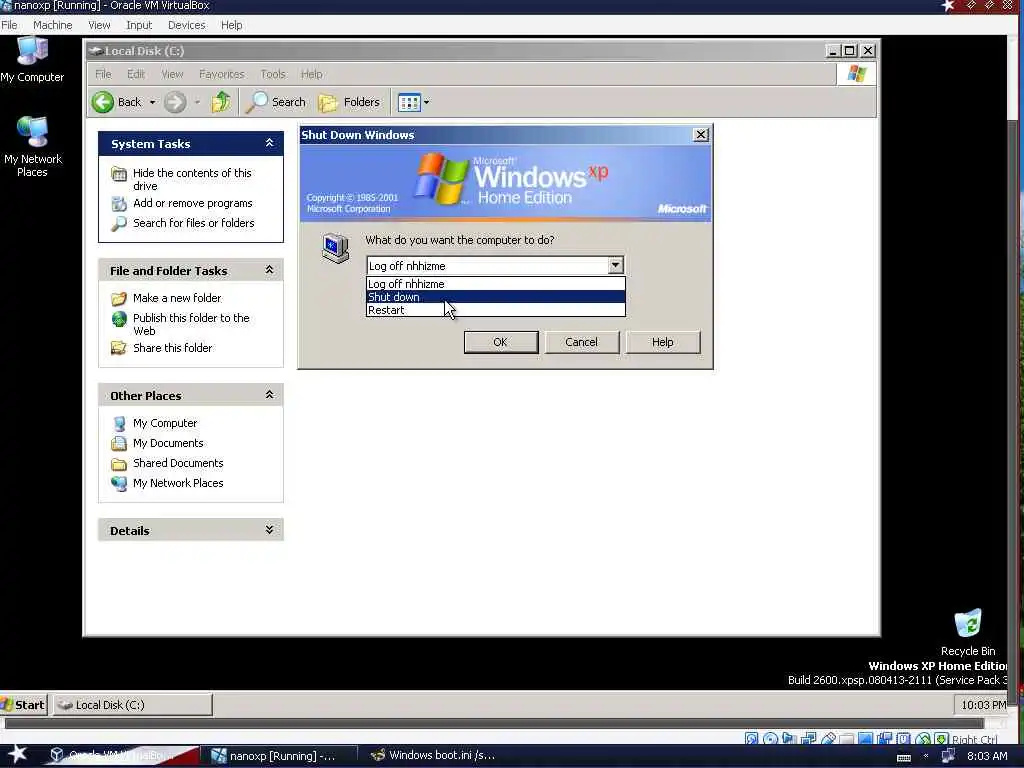This screenshot has height=768, width=1024.
Task: Switch to Windows boot.ini host taskbar item
Action: (432, 756)
